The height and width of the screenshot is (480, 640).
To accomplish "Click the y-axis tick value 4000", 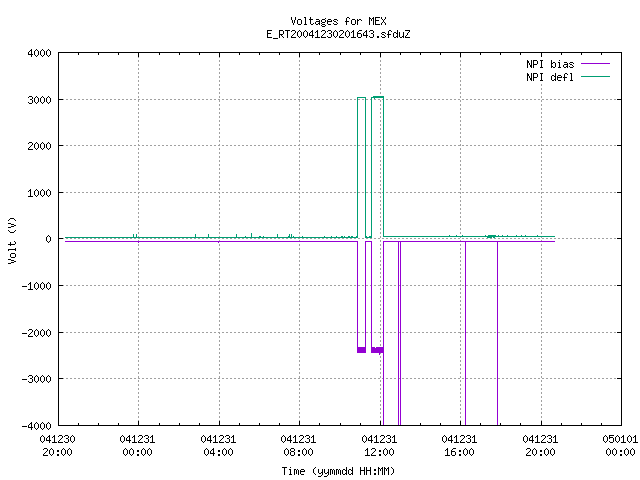I will 40,53.
